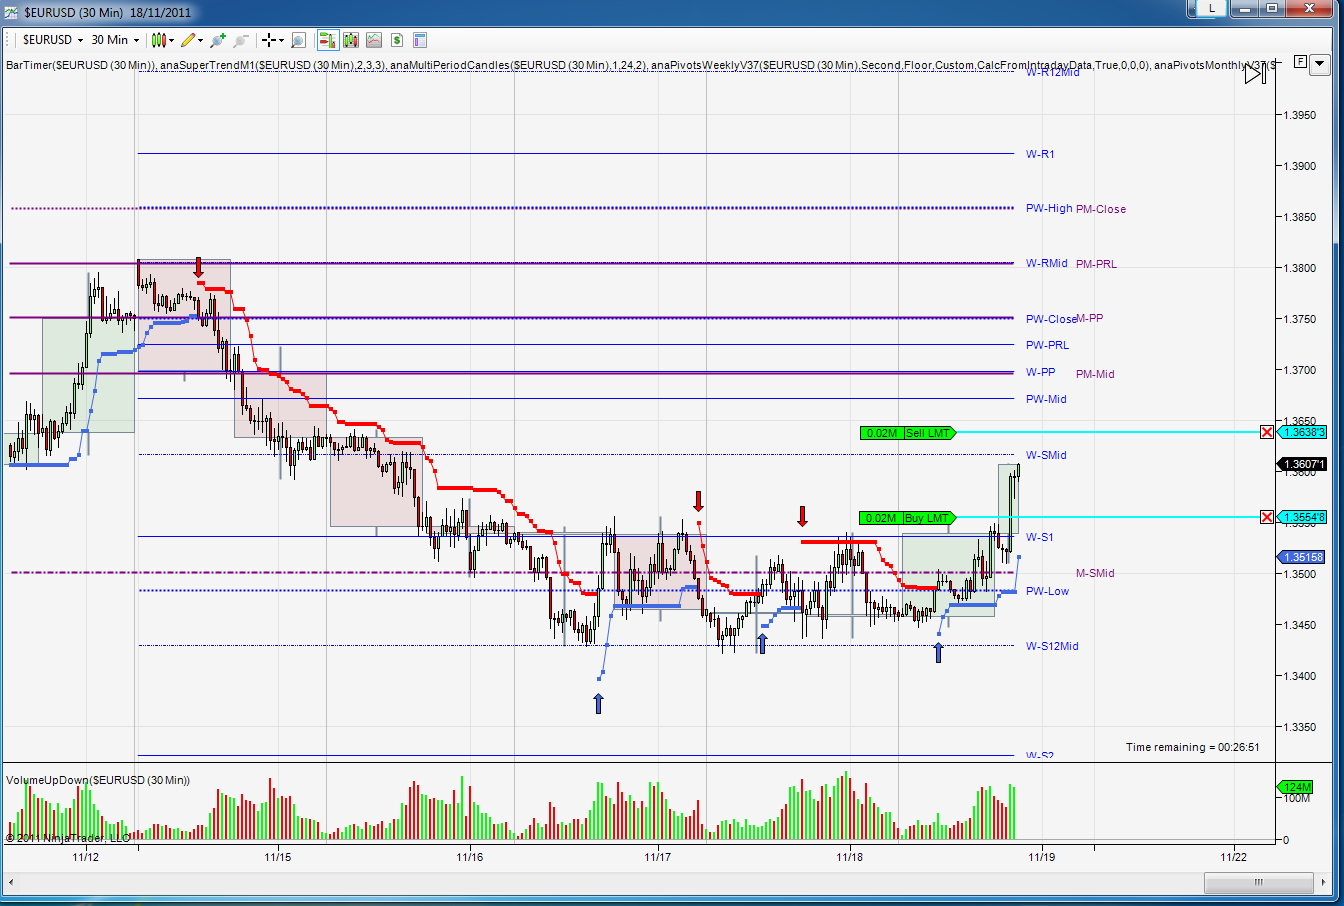Click the W-R1 pivot label

(1040, 154)
